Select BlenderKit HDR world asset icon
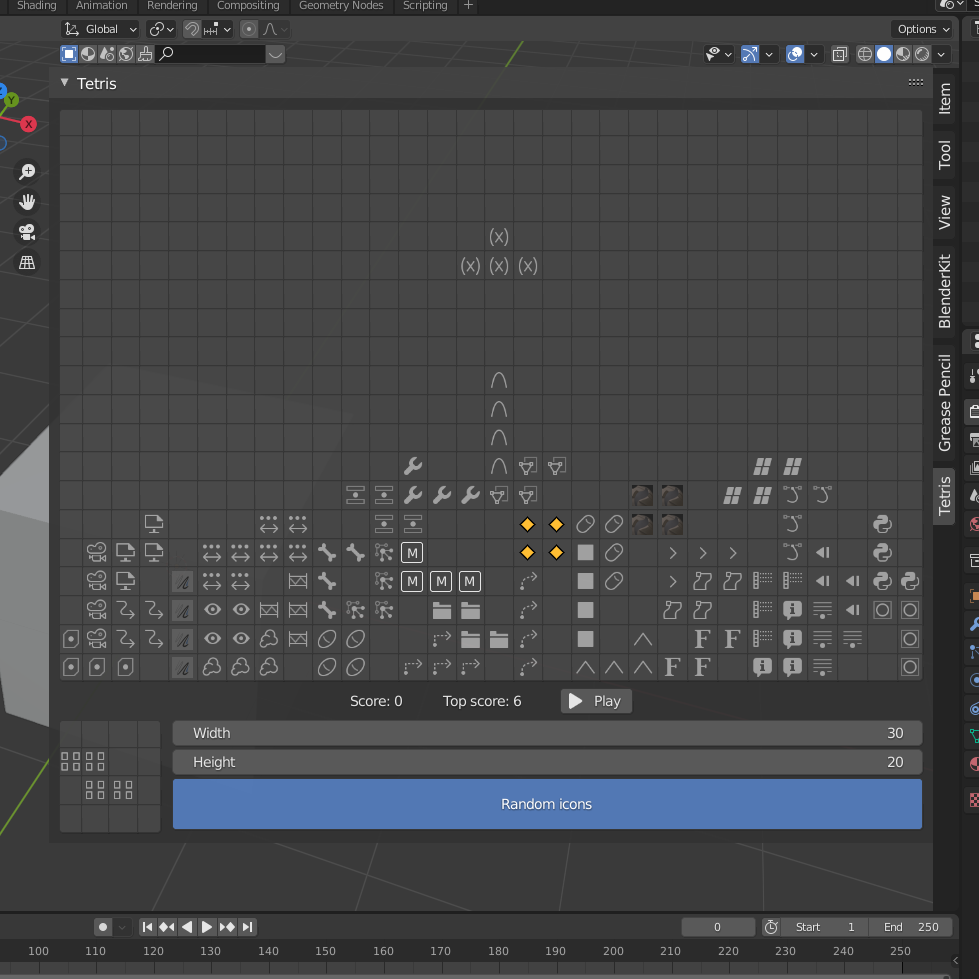This screenshot has height=979, width=979. point(125,54)
